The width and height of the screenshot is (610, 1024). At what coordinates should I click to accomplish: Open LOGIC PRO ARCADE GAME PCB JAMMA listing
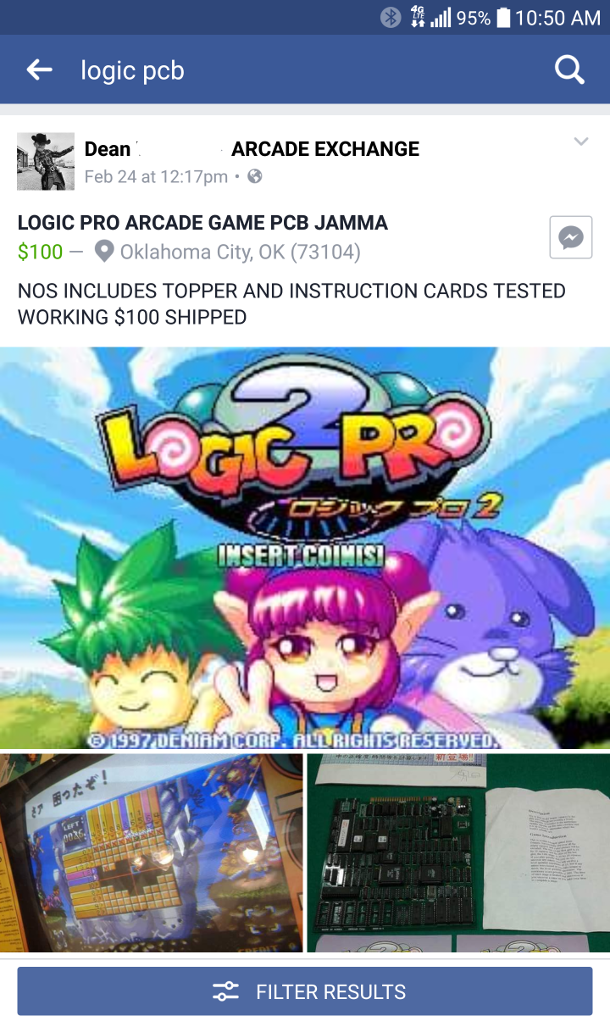(202, 223)
